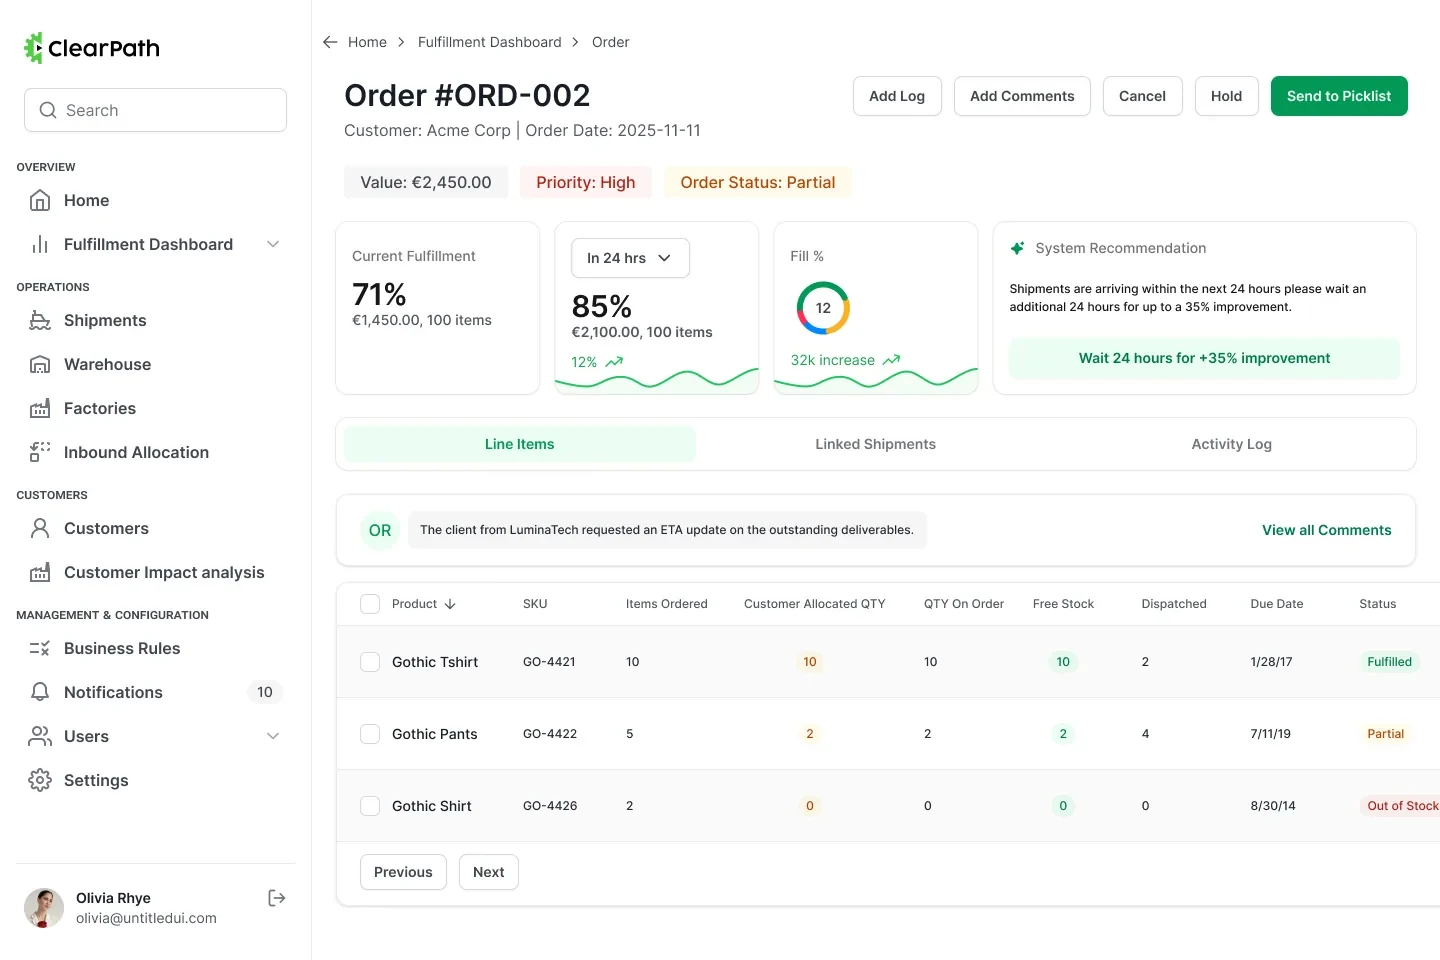
Task: Expand the Fulfillment Dashboard chevron
Action: coord(273,244)
